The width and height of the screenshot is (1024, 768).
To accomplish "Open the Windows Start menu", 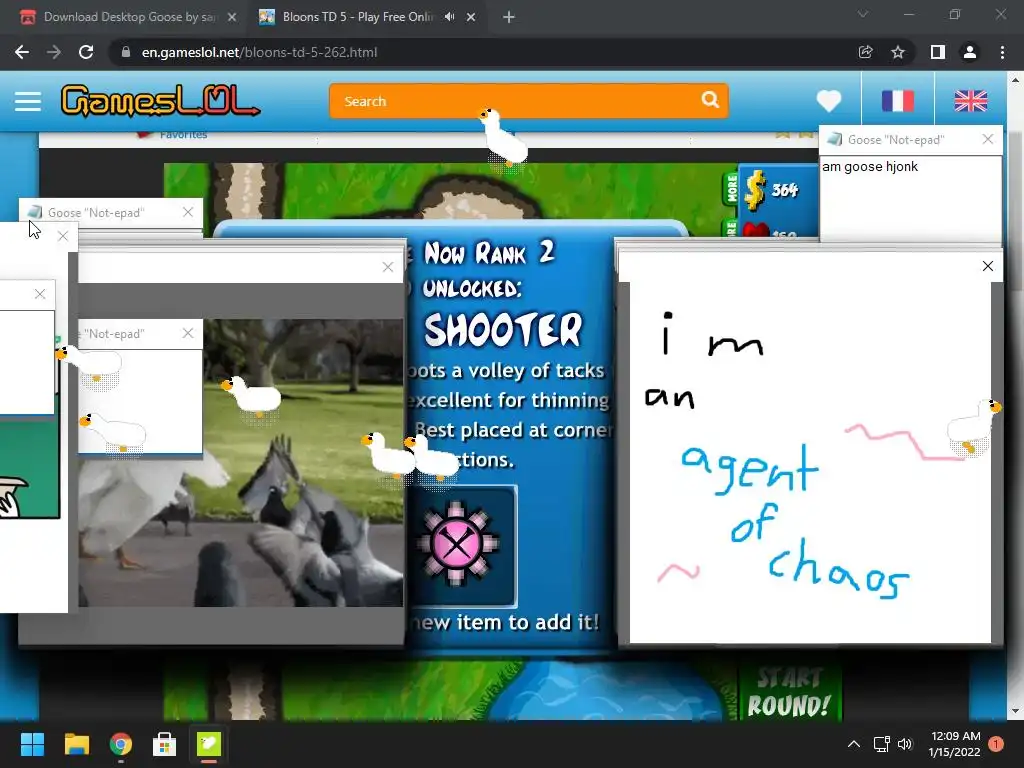I will point(33,744).
